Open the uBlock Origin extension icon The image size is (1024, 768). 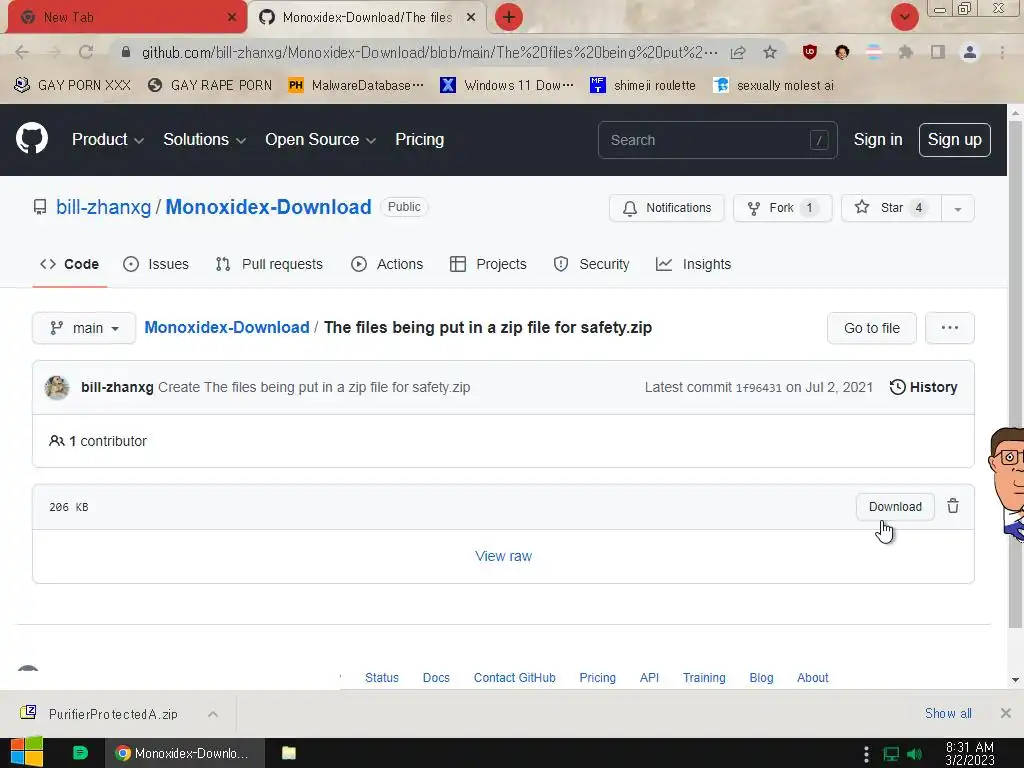coord(810,52)
